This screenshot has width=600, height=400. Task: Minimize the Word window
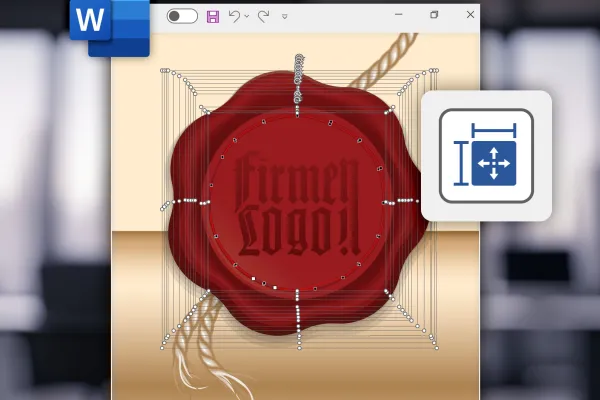pos(399,15)
